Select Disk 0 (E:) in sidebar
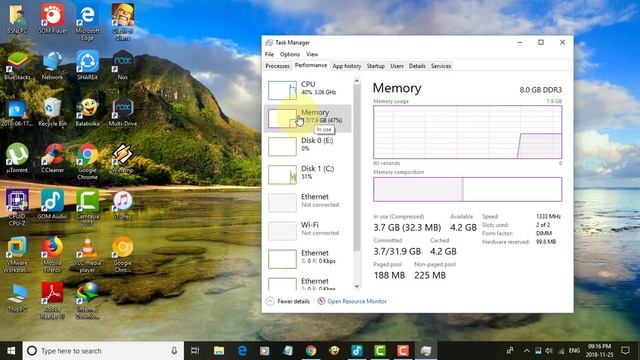The width and height of the screenshot is (640, 360). [307, 146]
